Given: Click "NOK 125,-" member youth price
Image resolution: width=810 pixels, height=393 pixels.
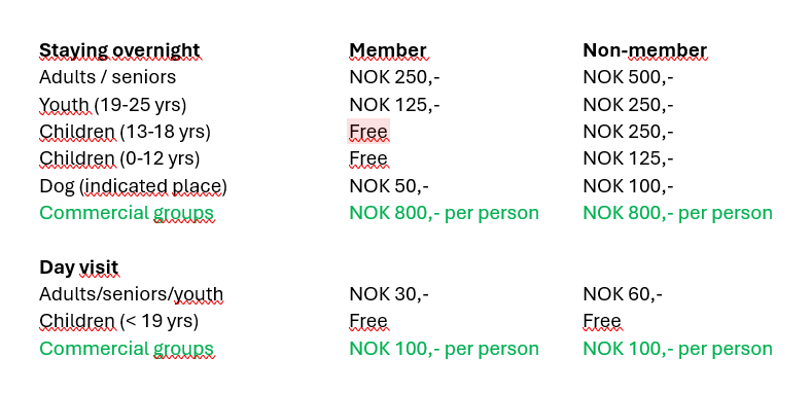Looking at the screenshot, I should tap(394, 105).
